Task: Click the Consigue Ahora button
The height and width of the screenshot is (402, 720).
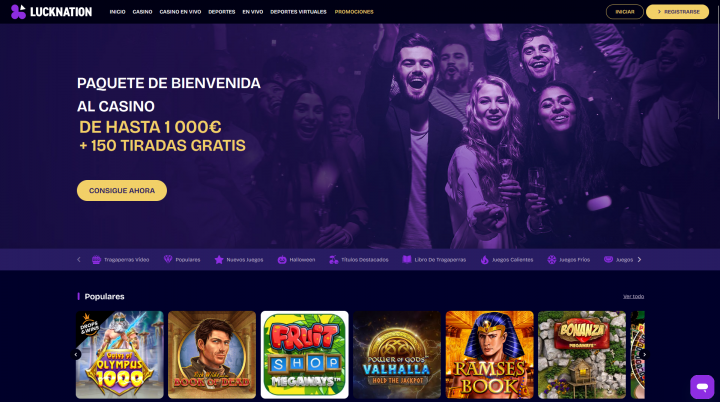Action: 122,190
